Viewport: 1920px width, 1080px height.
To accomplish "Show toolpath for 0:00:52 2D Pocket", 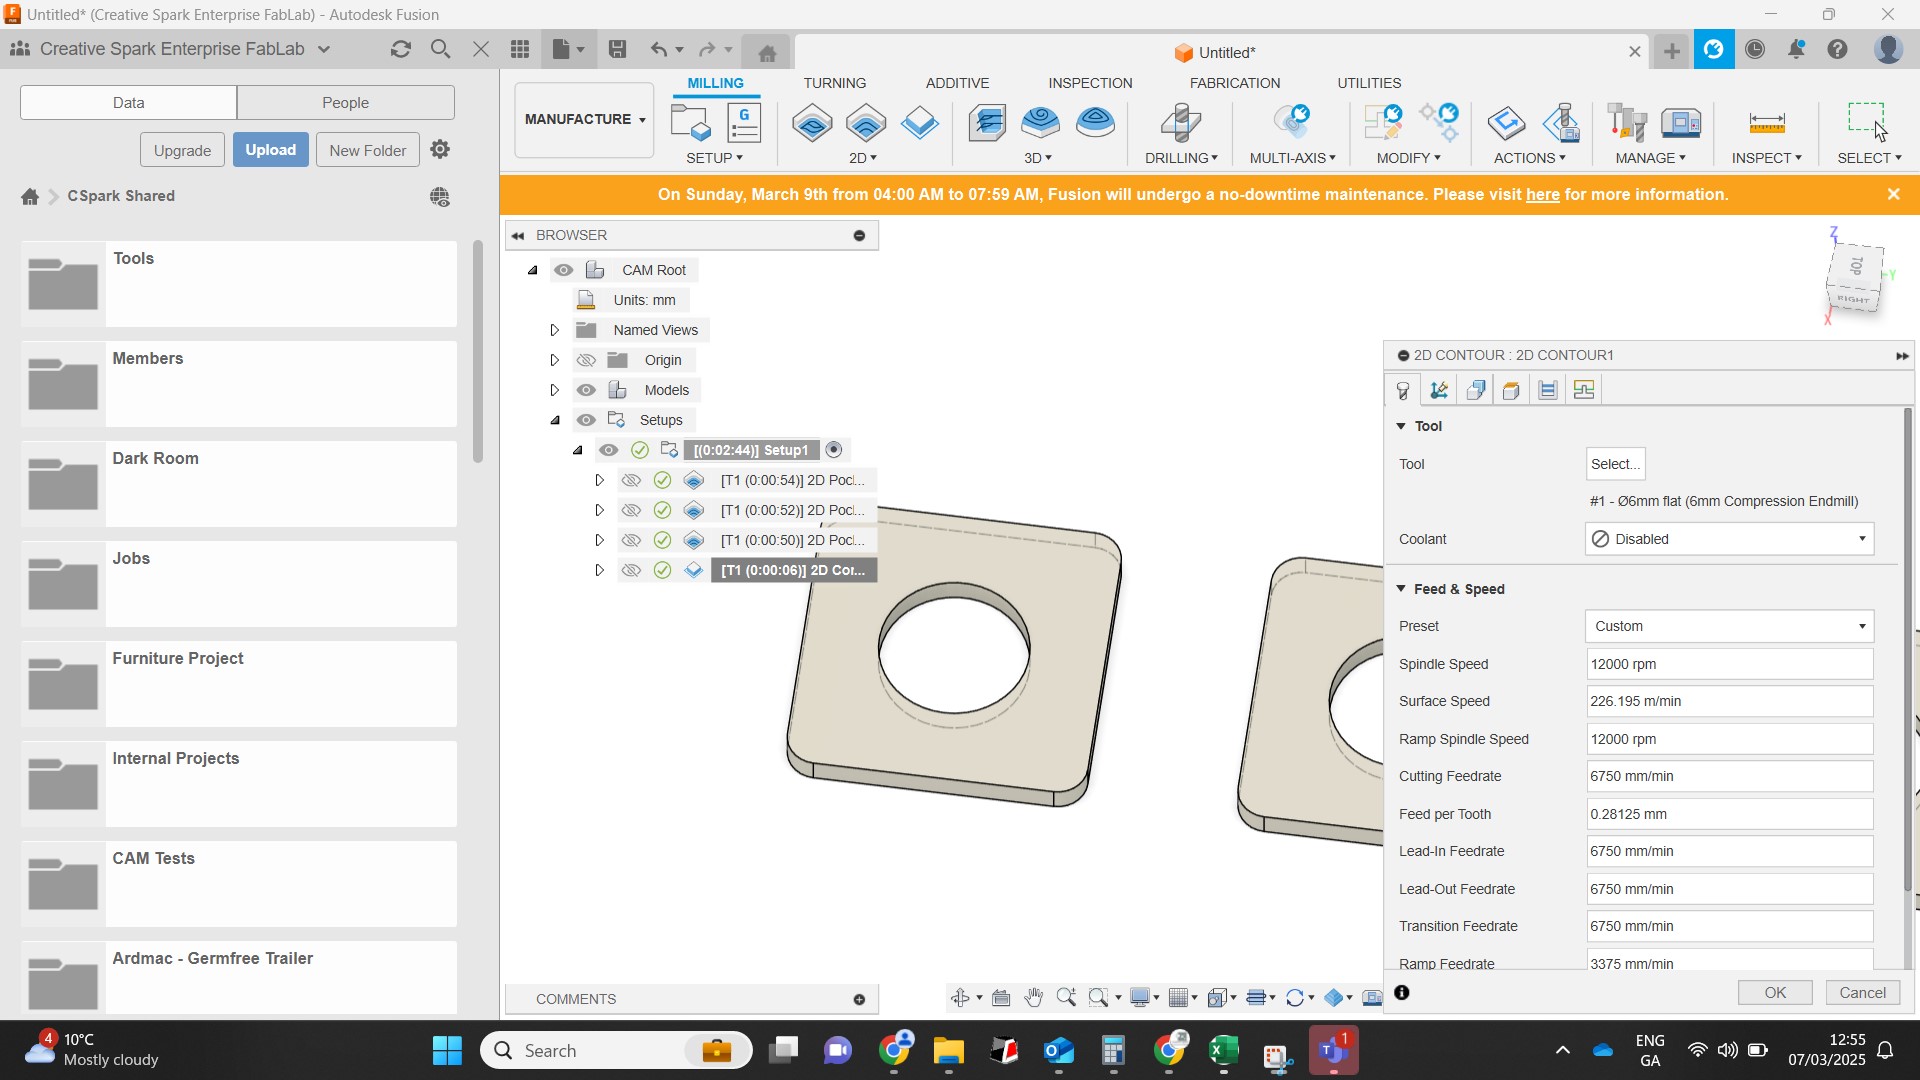I will [630, 510].
